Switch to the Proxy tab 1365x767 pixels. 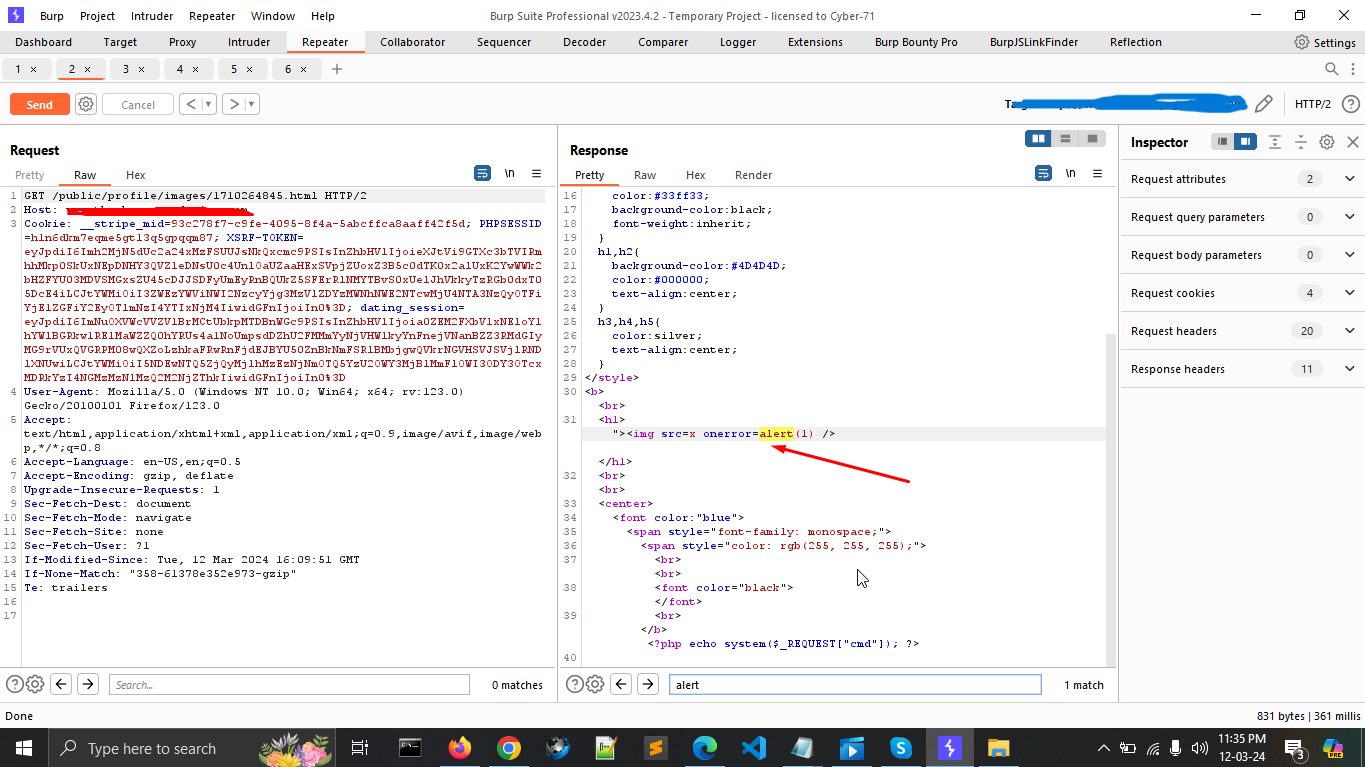coord(183,42)
